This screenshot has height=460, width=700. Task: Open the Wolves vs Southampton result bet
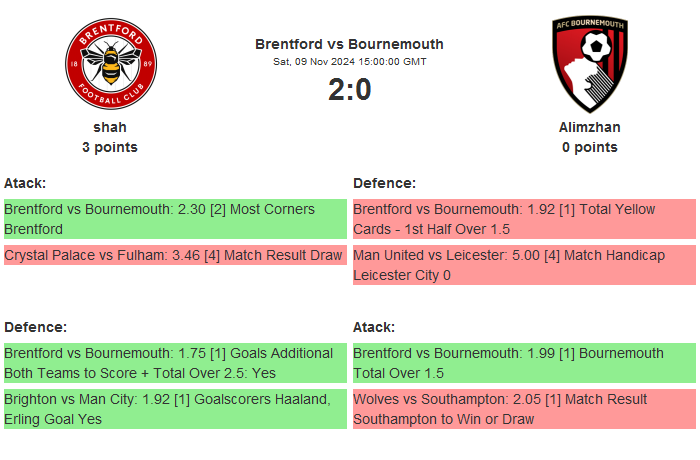[523, 409]
